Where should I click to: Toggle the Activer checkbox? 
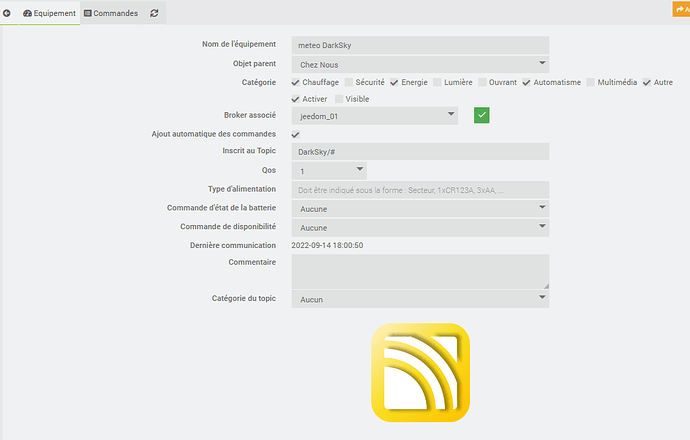pos(295,99)
